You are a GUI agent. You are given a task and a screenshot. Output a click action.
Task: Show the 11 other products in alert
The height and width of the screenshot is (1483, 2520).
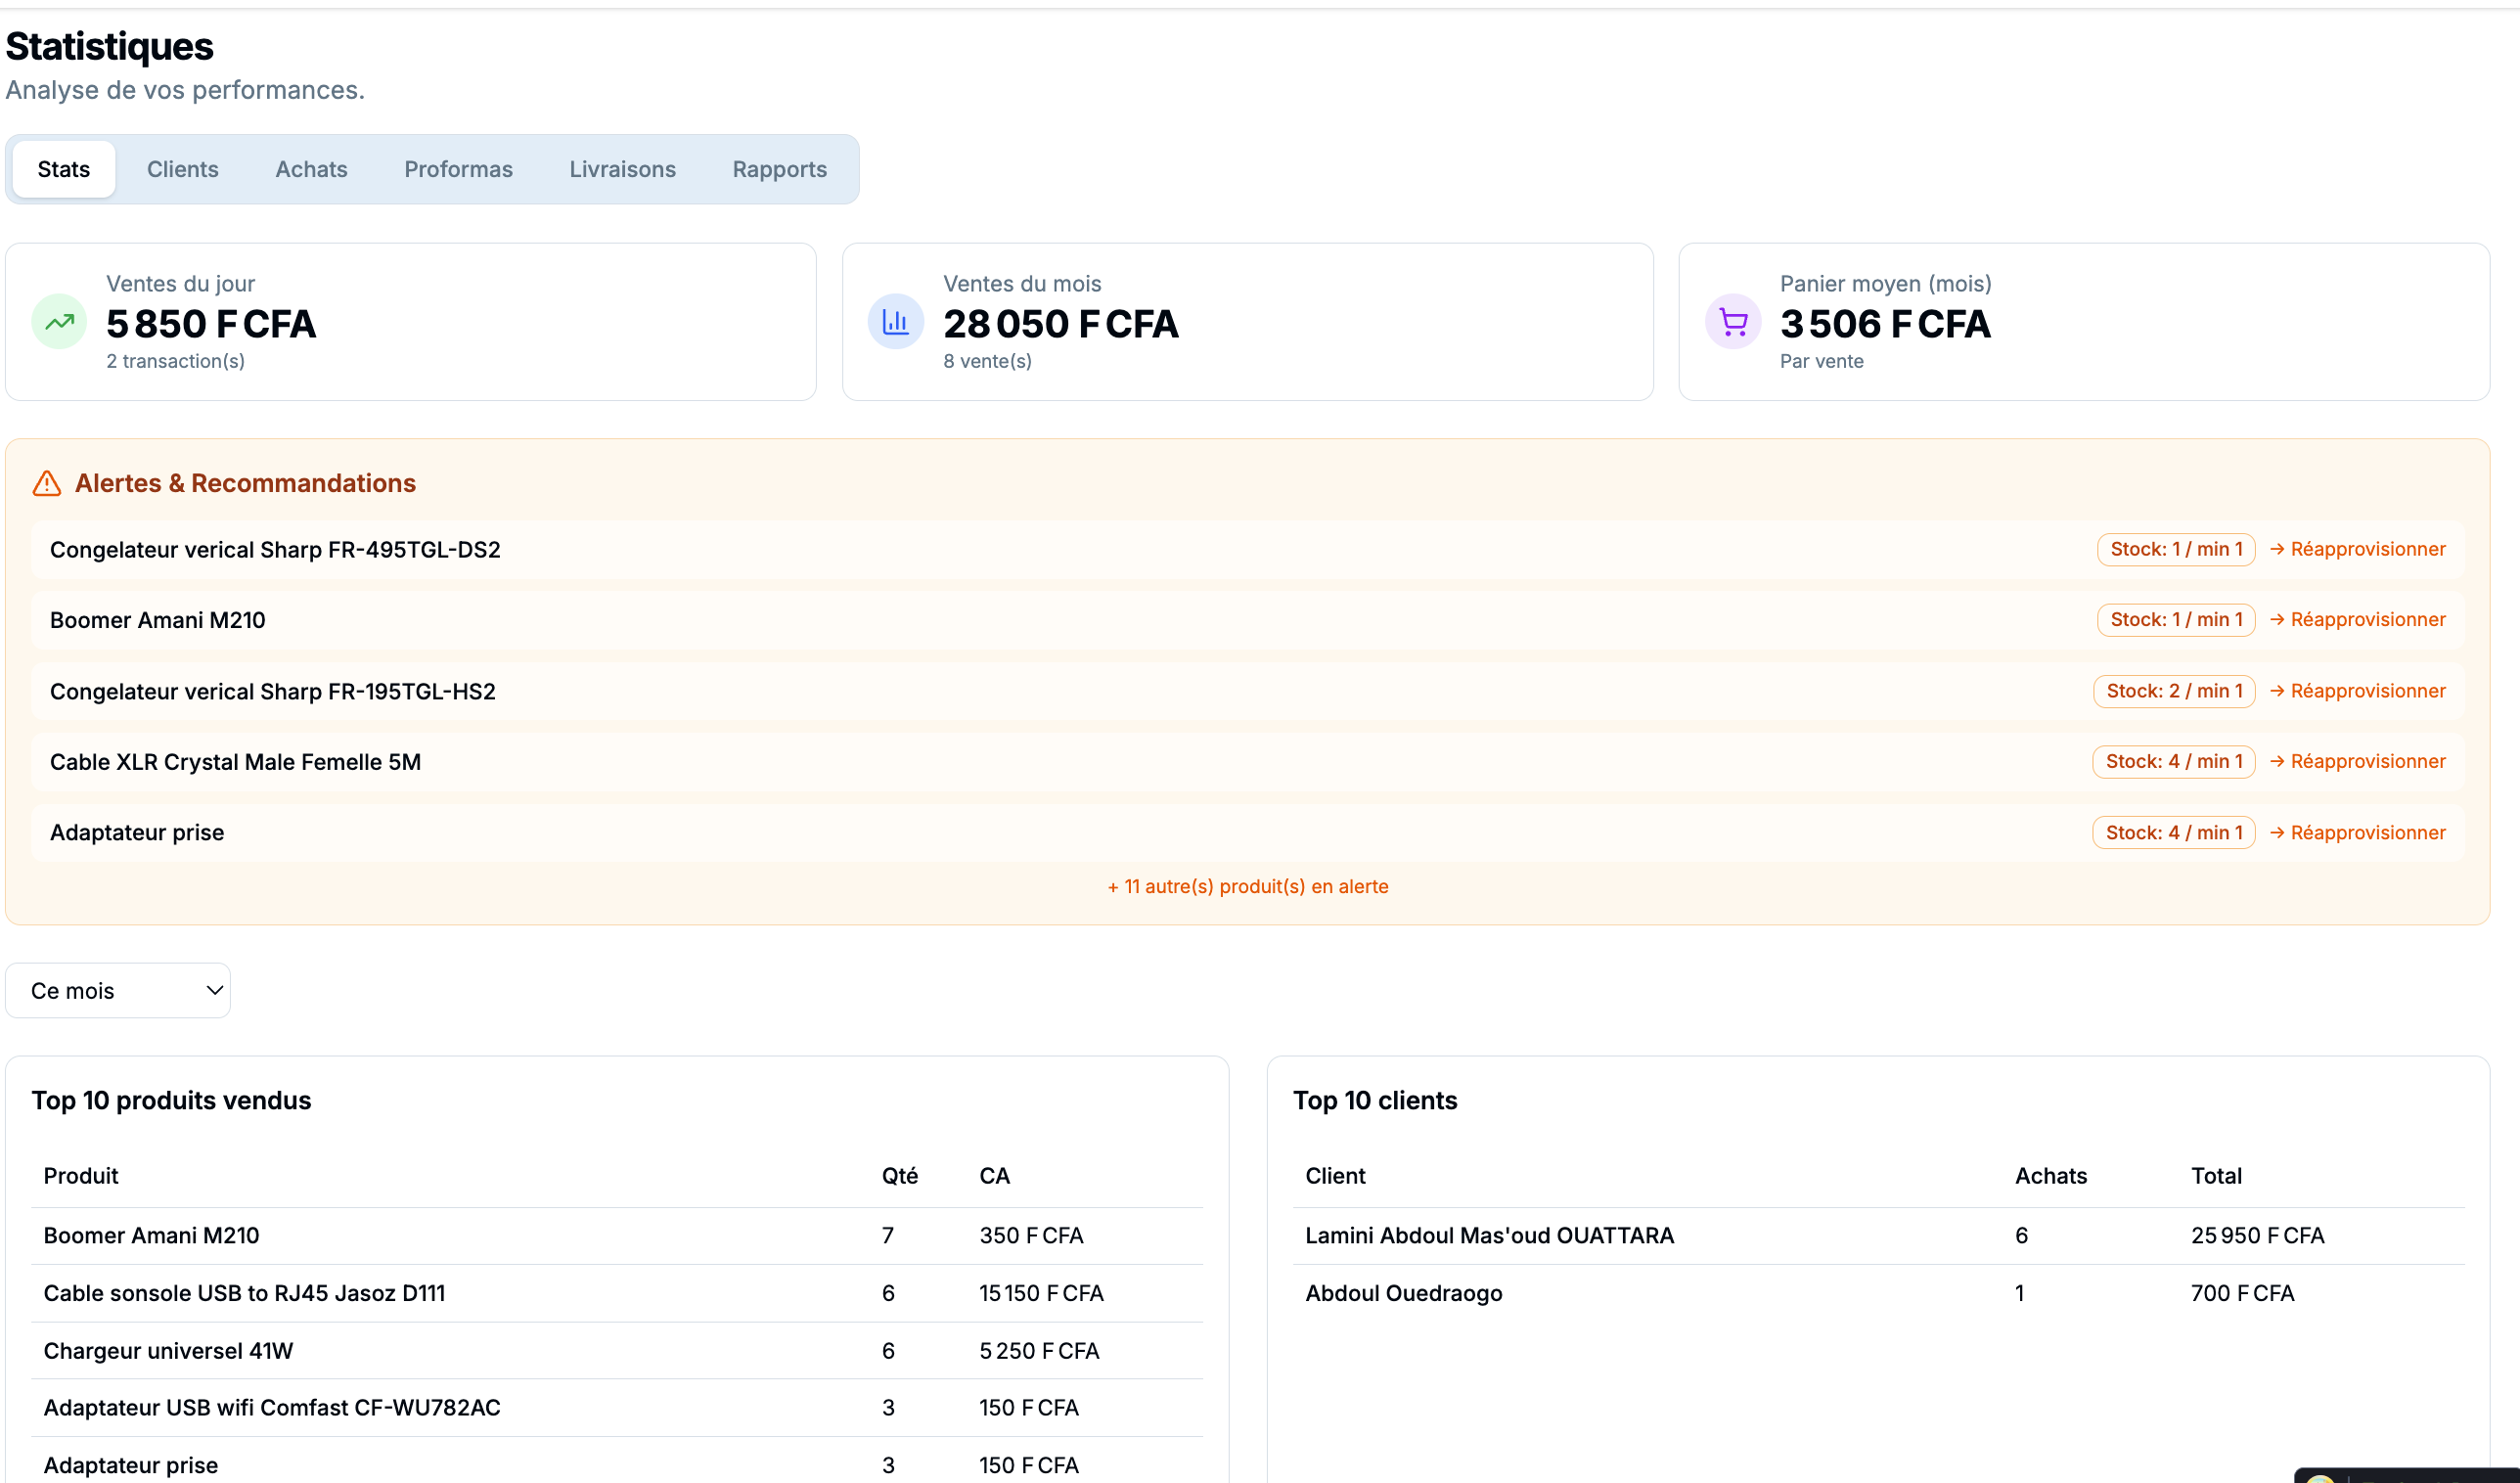[x=1247, y=887]
